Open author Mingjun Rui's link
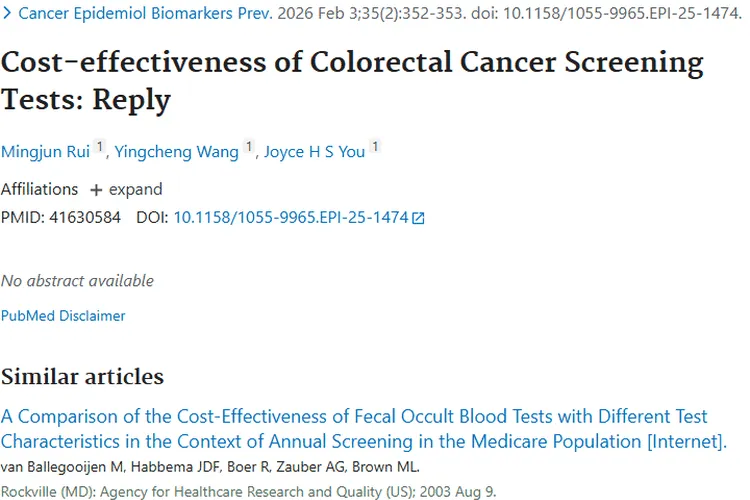Viewport: 750px width, 500px height. (x=44, y=152)
